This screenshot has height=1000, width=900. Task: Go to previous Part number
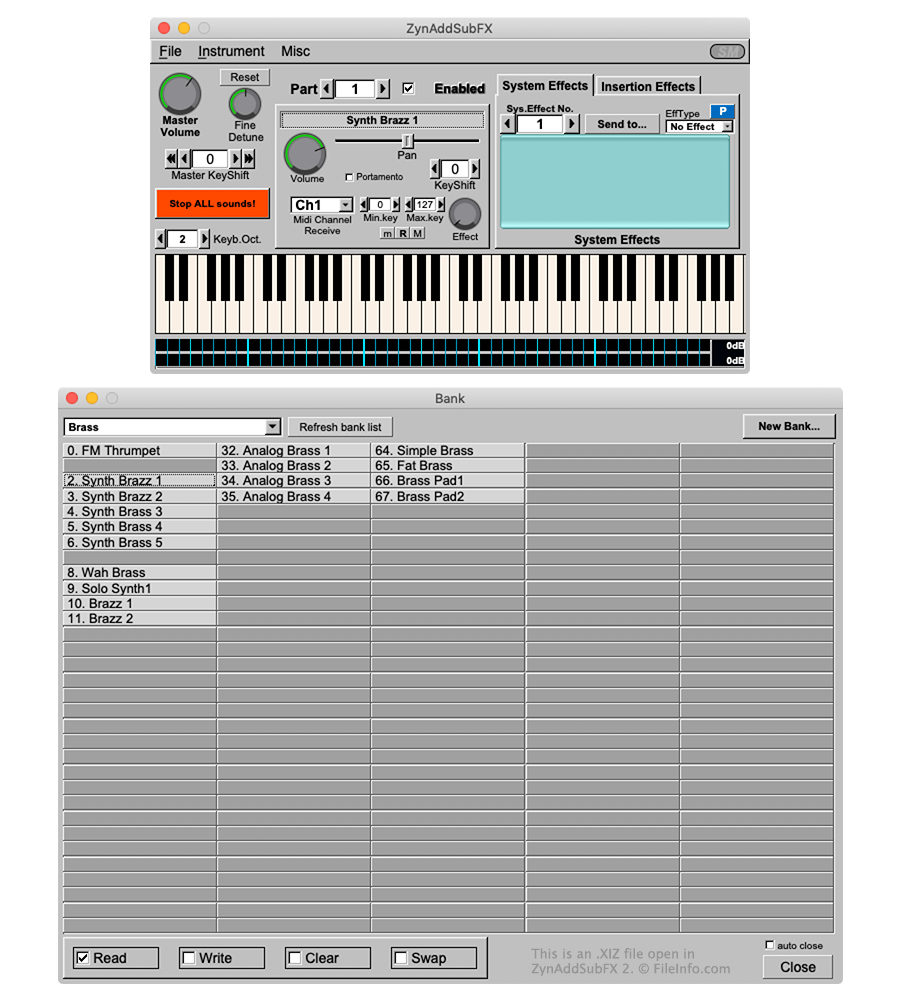coord(327,89)
